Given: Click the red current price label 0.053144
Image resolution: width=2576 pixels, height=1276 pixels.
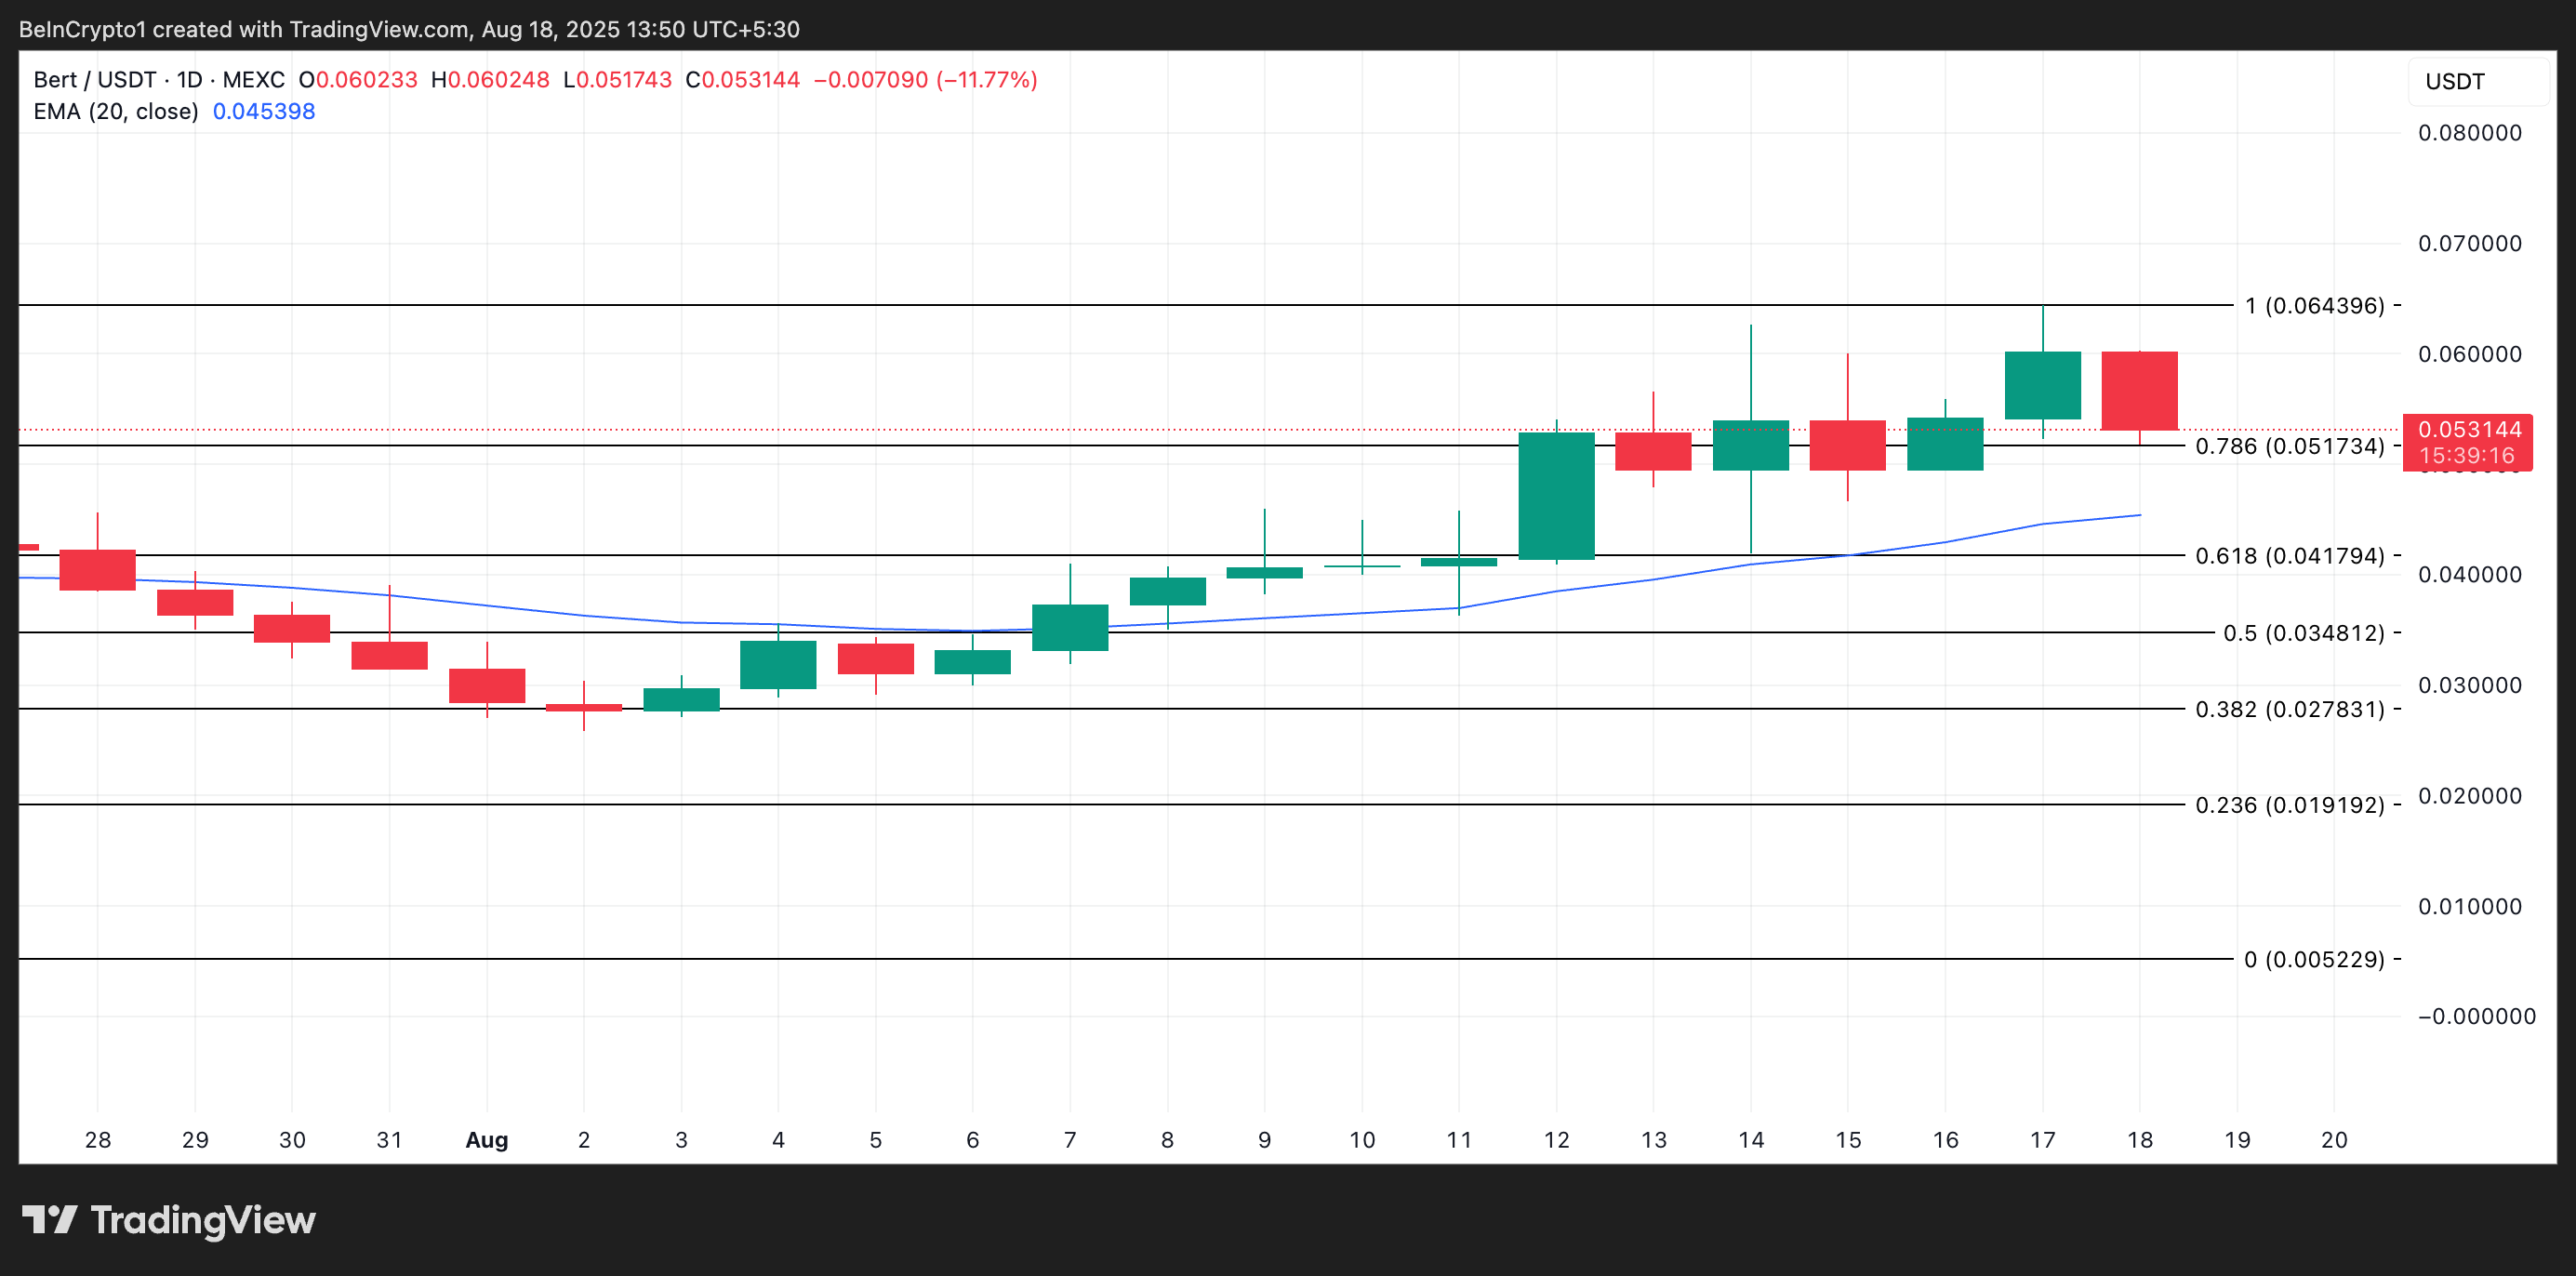Looking at the screenshot, I should coord(2468,431).
